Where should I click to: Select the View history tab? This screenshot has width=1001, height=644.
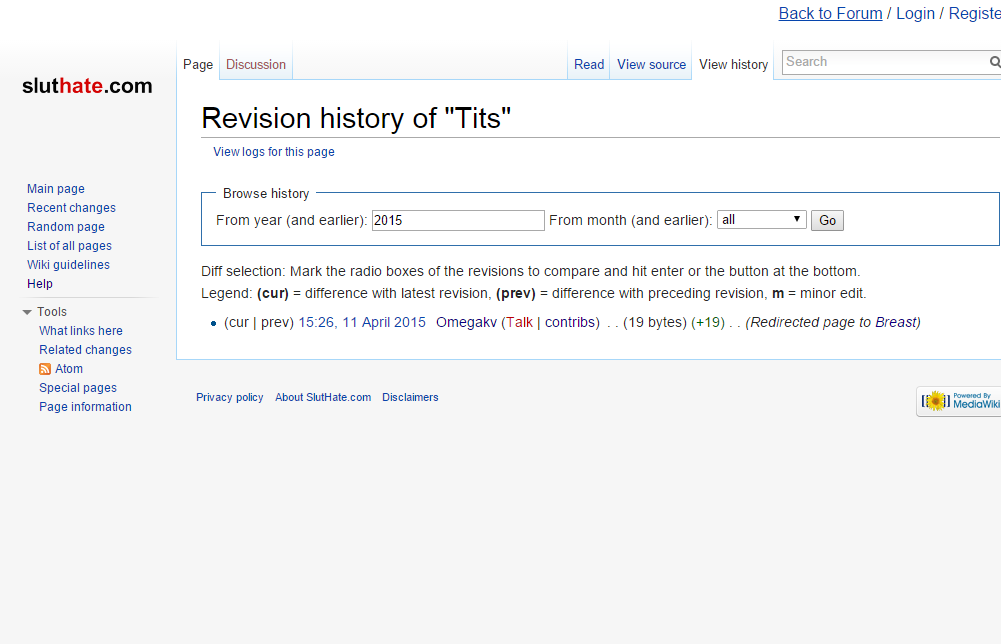pyautogui.click(x=734, y=64)
